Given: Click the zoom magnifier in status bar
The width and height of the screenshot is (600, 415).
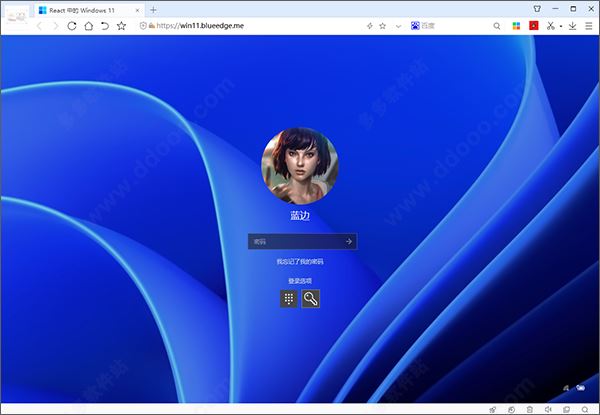Looking at the screenshot, I should (585, 410).
